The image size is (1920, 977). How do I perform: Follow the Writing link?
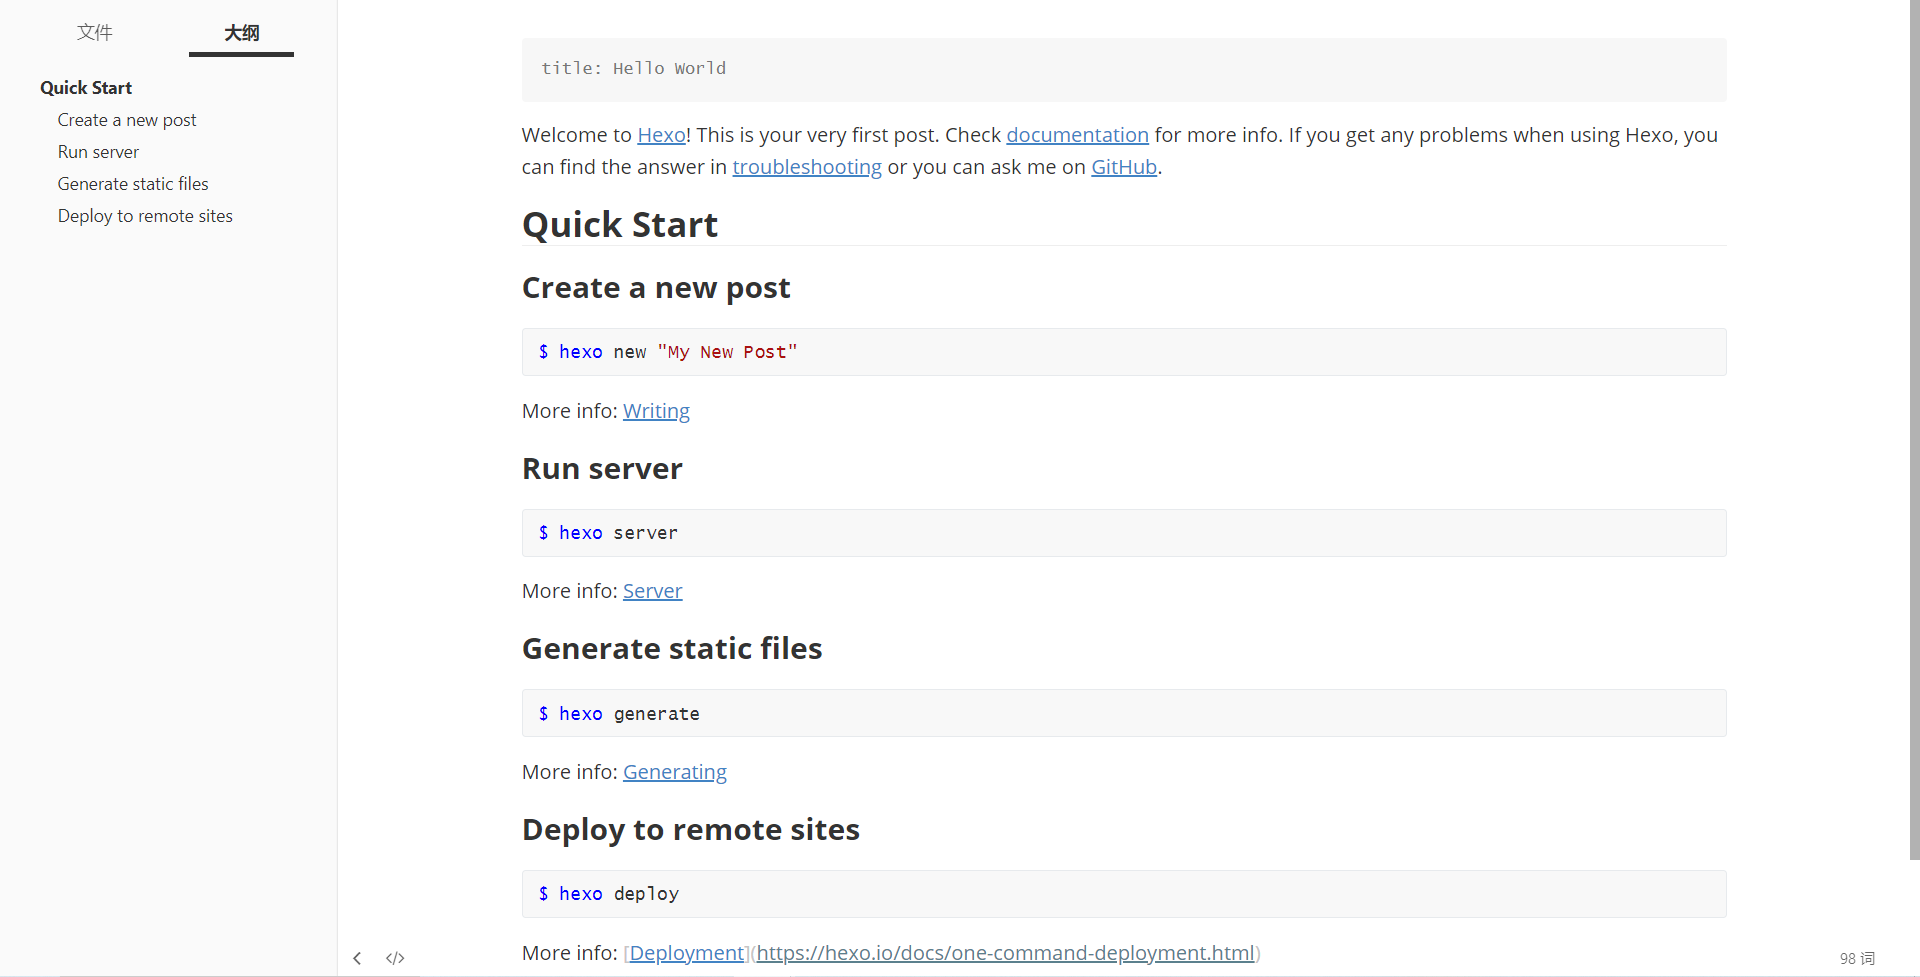(656, 411)
